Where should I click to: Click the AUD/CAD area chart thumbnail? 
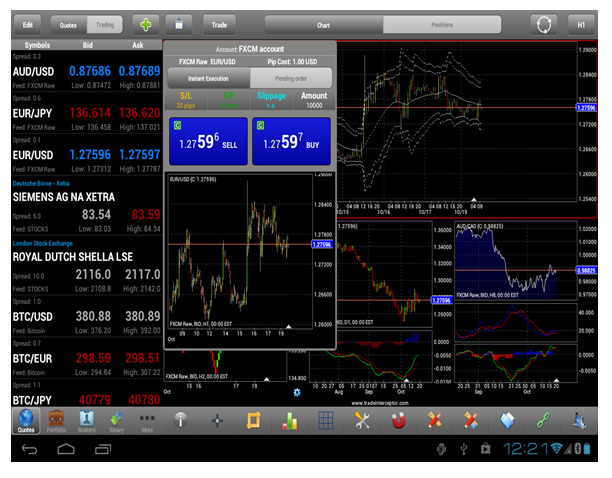[516, 261]
